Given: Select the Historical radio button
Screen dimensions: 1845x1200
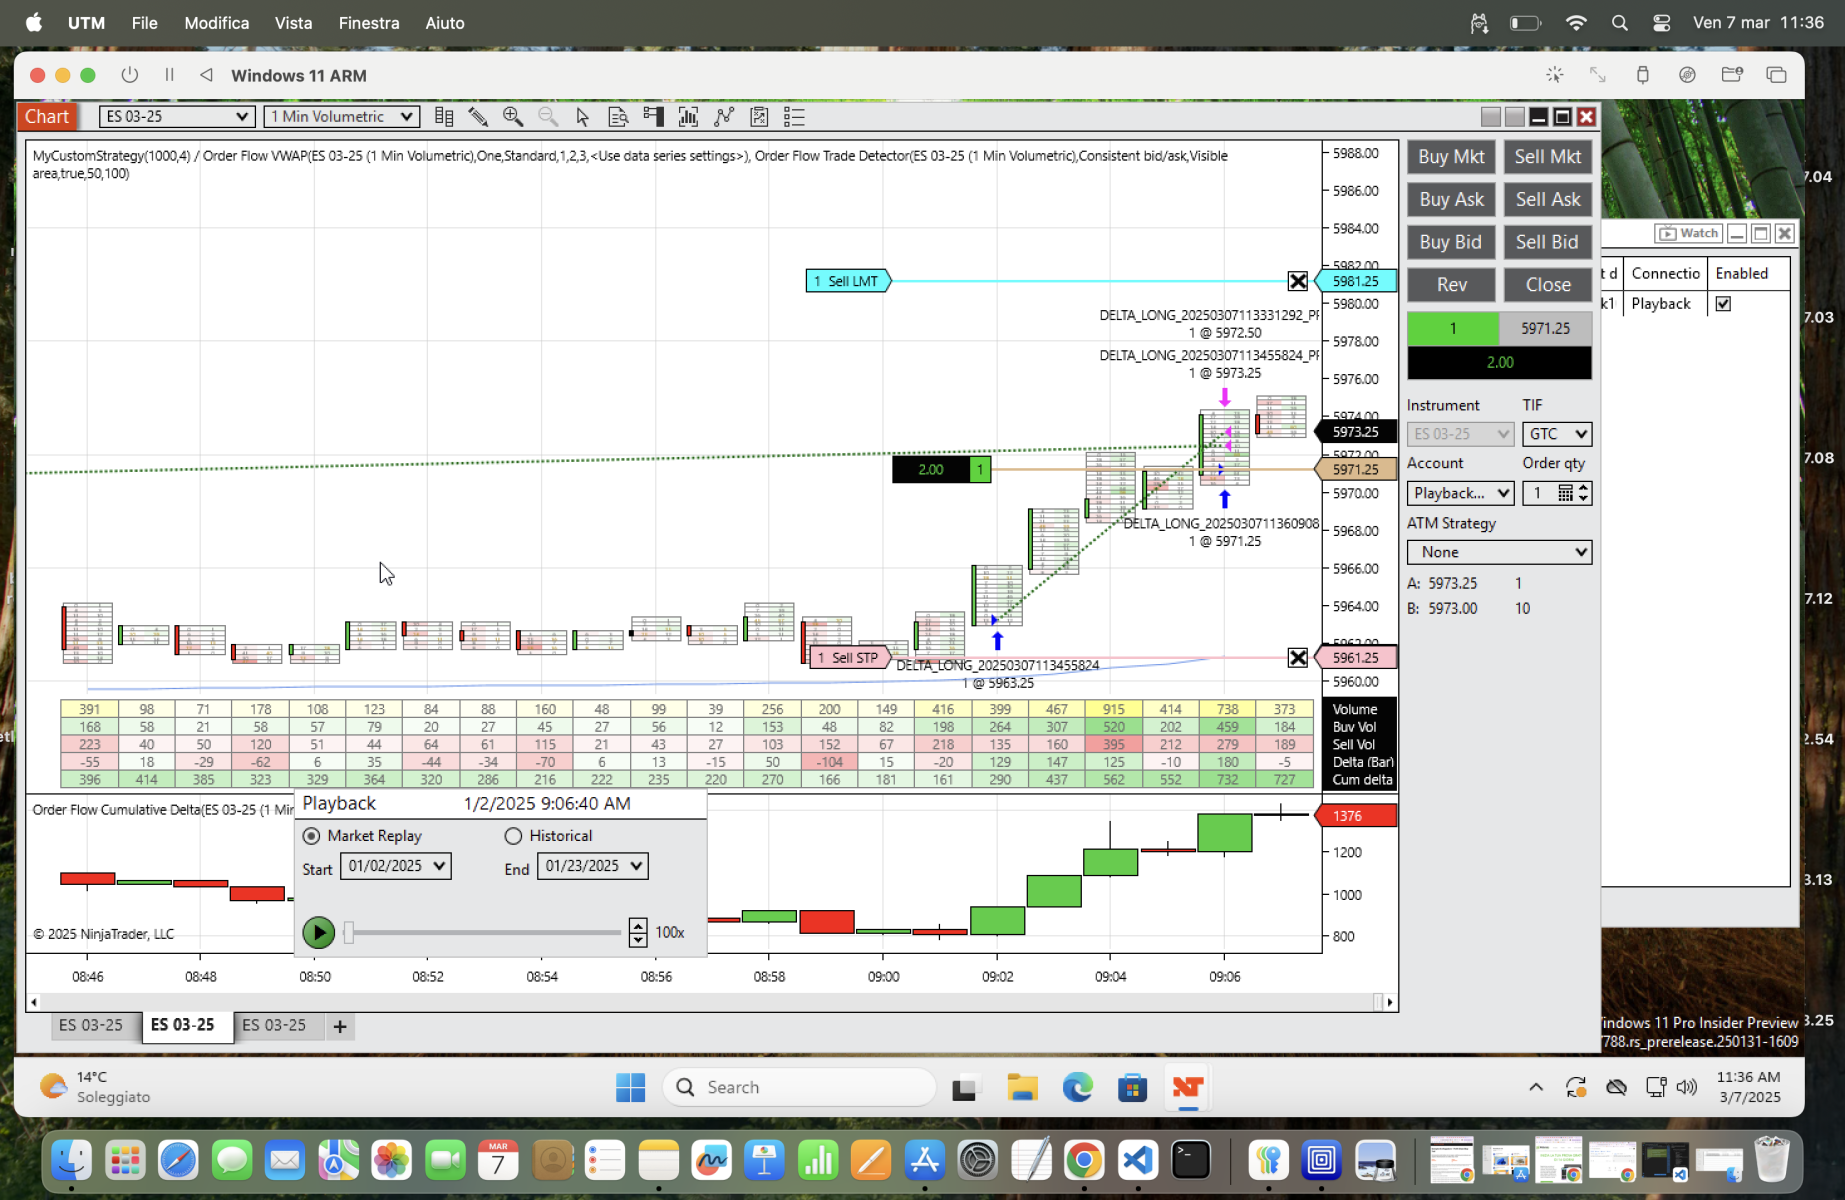Looking at the screenshot, I should 513,836.
